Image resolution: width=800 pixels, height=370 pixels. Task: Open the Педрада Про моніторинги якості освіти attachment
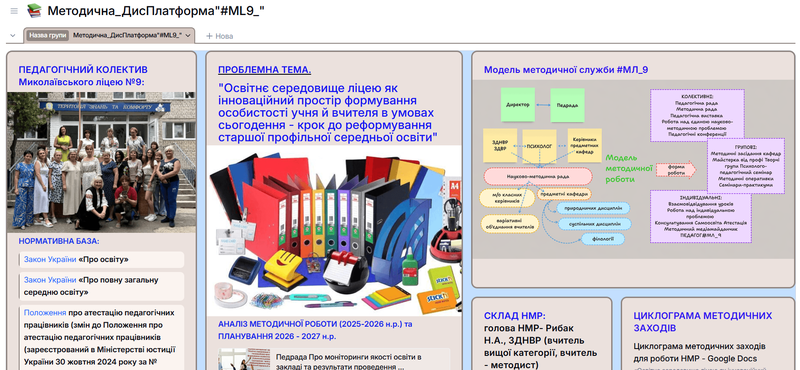pyautogui.click(x=334, y=359)
